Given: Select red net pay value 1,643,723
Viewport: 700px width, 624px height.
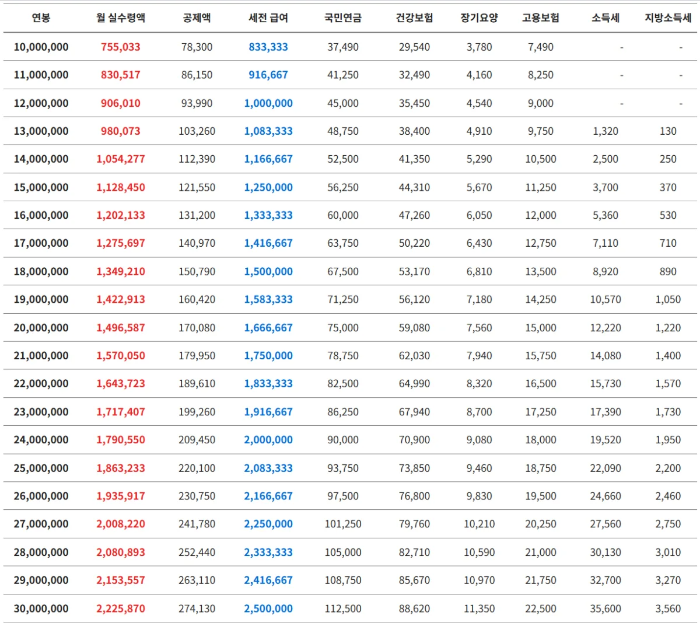Looking at the screenshot, I should [121, 383].
